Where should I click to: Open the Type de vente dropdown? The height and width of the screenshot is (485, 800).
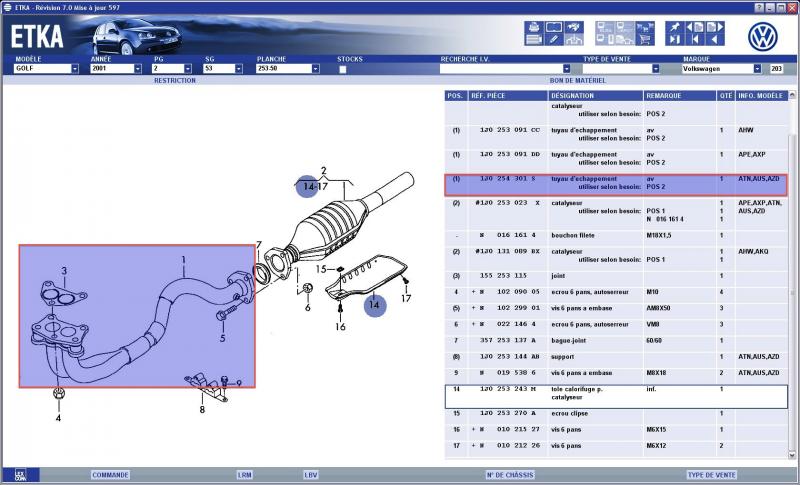coord(656,69)
